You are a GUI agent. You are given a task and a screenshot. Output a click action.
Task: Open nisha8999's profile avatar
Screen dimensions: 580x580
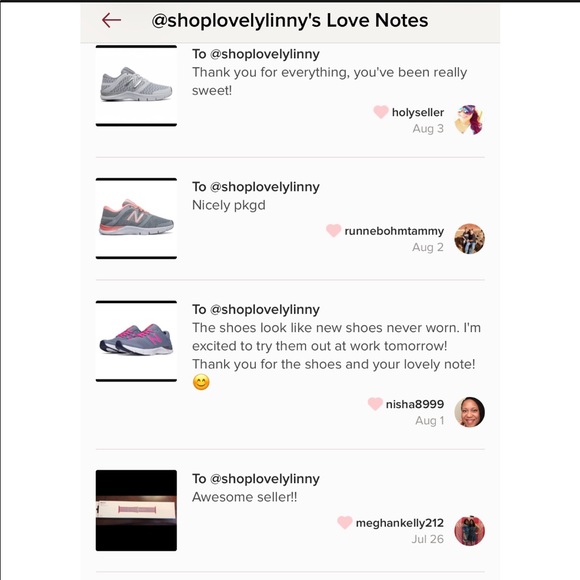click(469, 412)
